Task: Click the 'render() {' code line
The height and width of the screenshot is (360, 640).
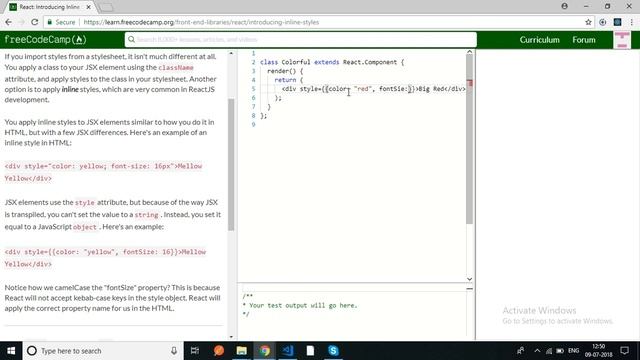Action: [285, 71]
